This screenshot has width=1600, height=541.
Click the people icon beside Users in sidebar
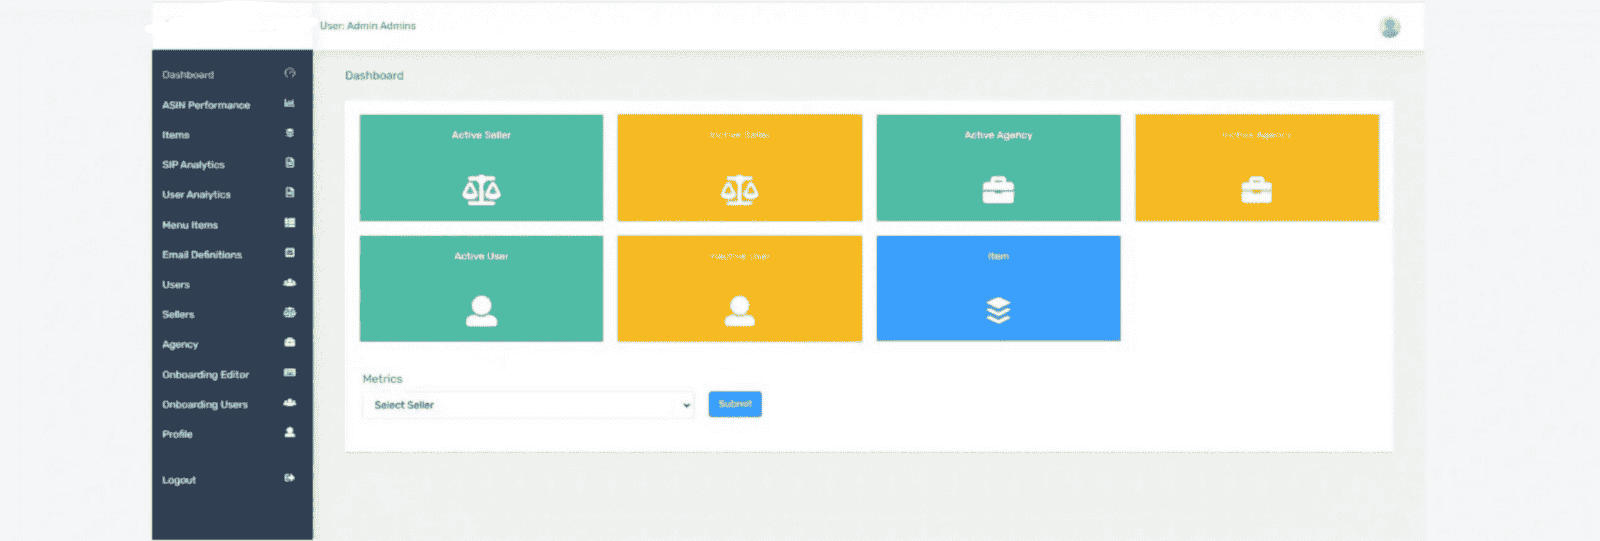pyautogui.click(x=290, y=283)
